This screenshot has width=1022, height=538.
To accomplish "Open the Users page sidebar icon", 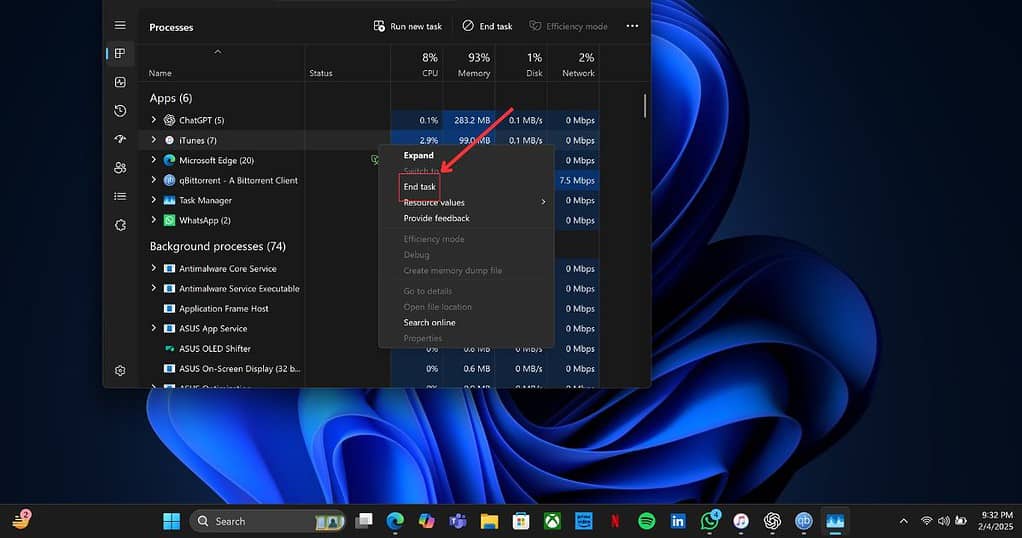I will tap(120, 168).
